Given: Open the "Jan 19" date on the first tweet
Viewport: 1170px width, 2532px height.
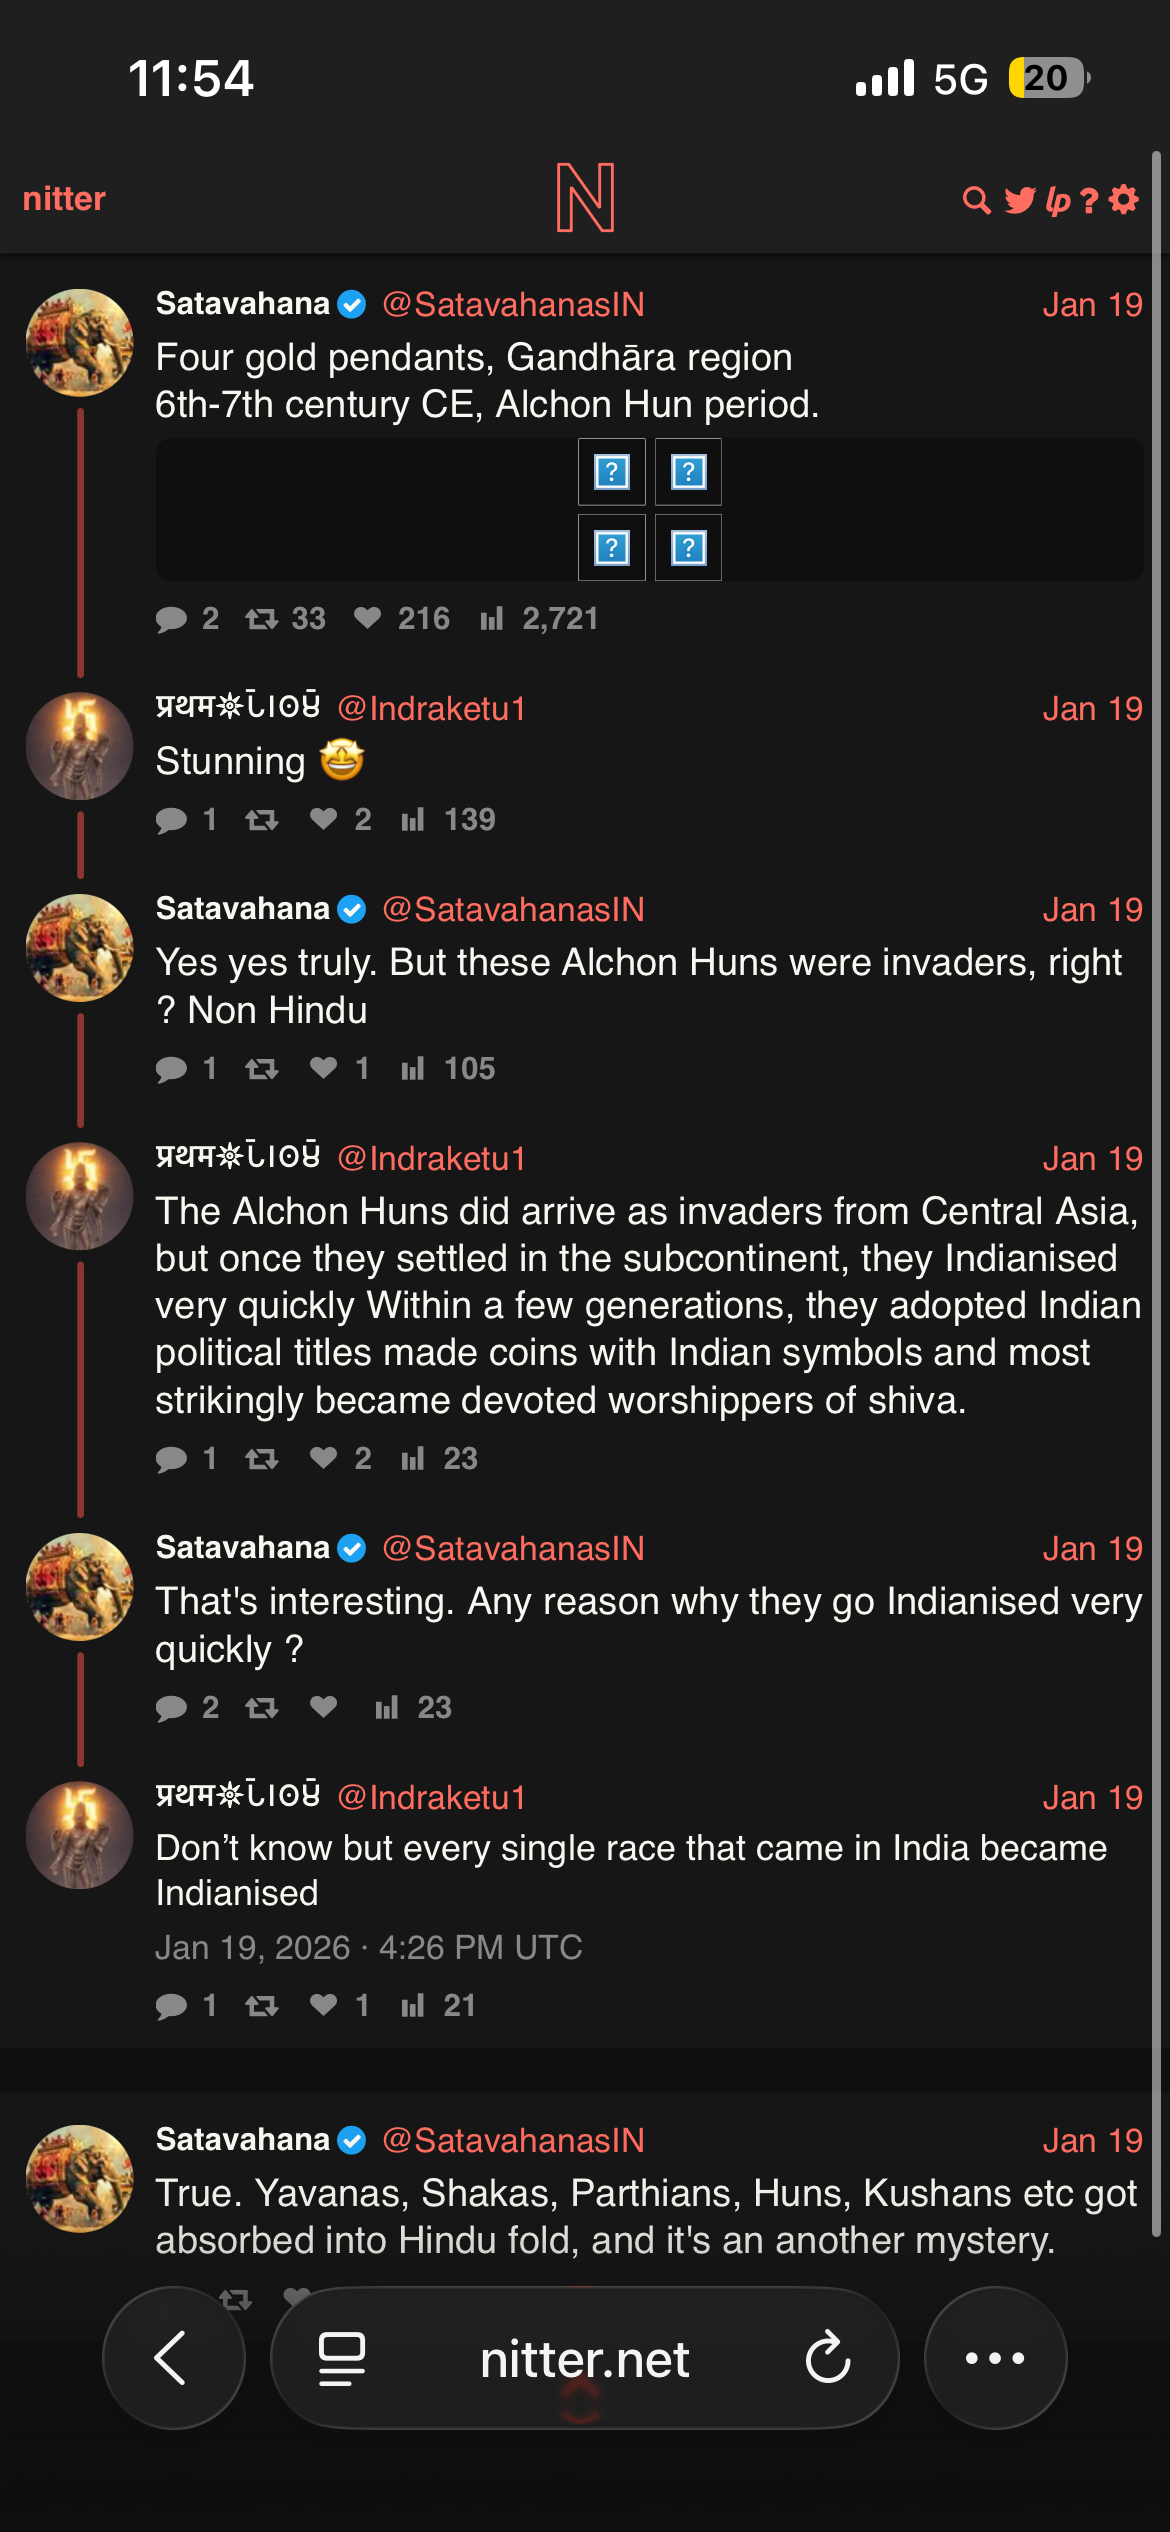Looking at the screenshot, I should [x=1092, y=304].
